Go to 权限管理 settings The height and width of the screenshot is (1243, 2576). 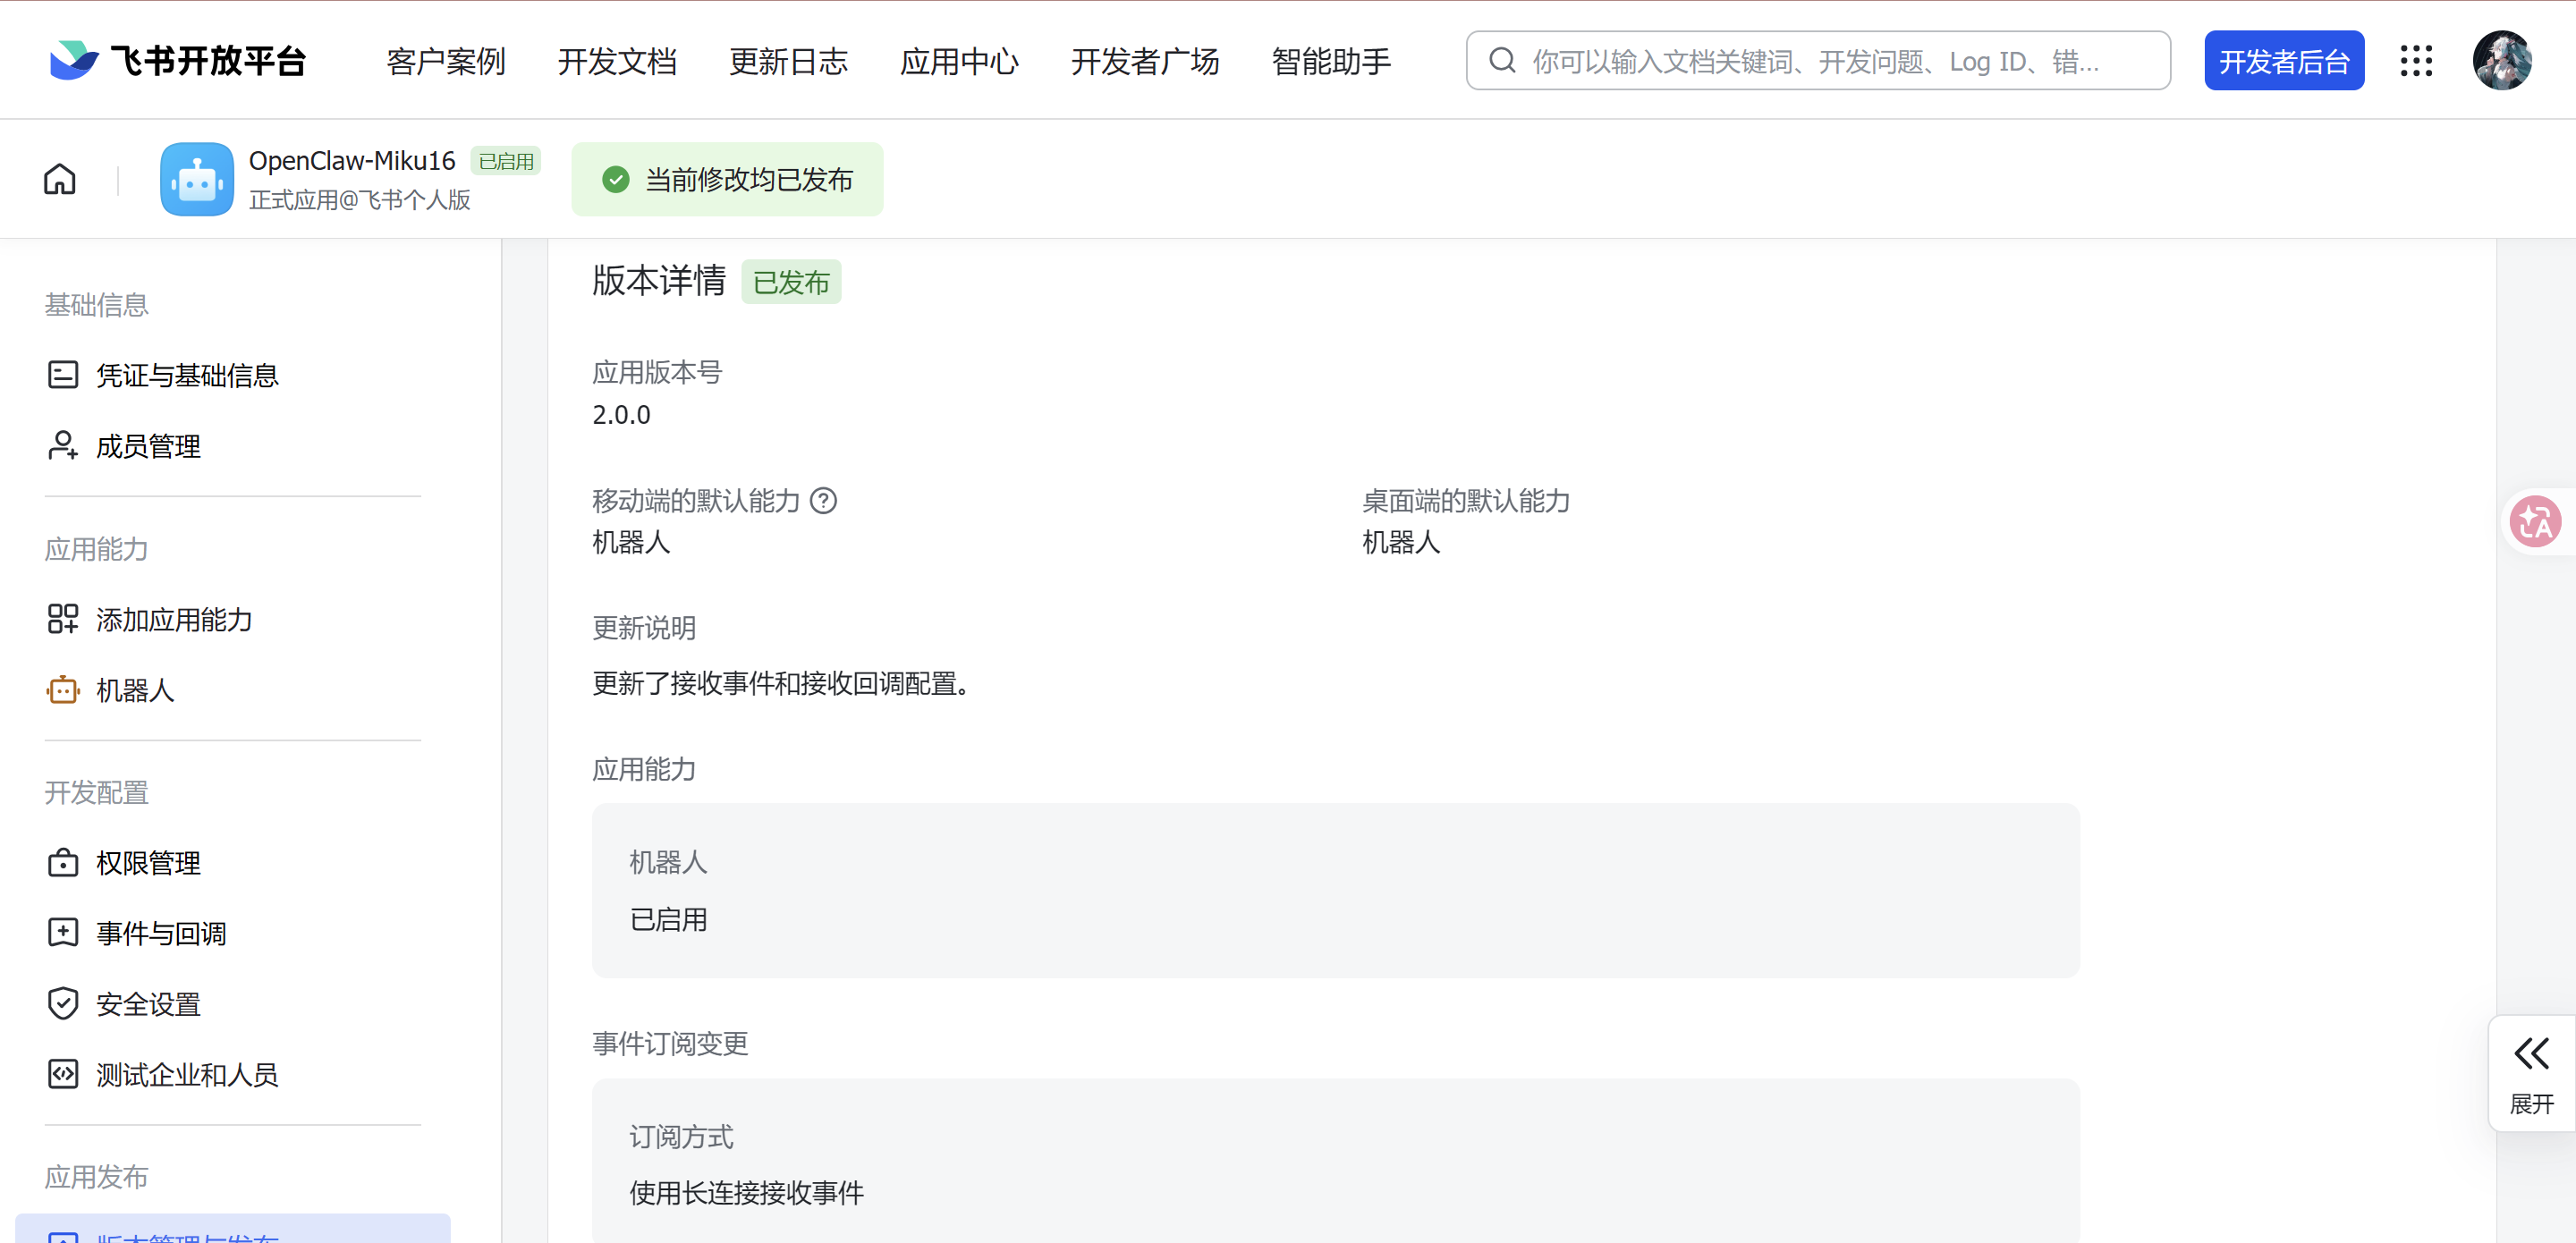pyautogui.click(x=148, y=862)
